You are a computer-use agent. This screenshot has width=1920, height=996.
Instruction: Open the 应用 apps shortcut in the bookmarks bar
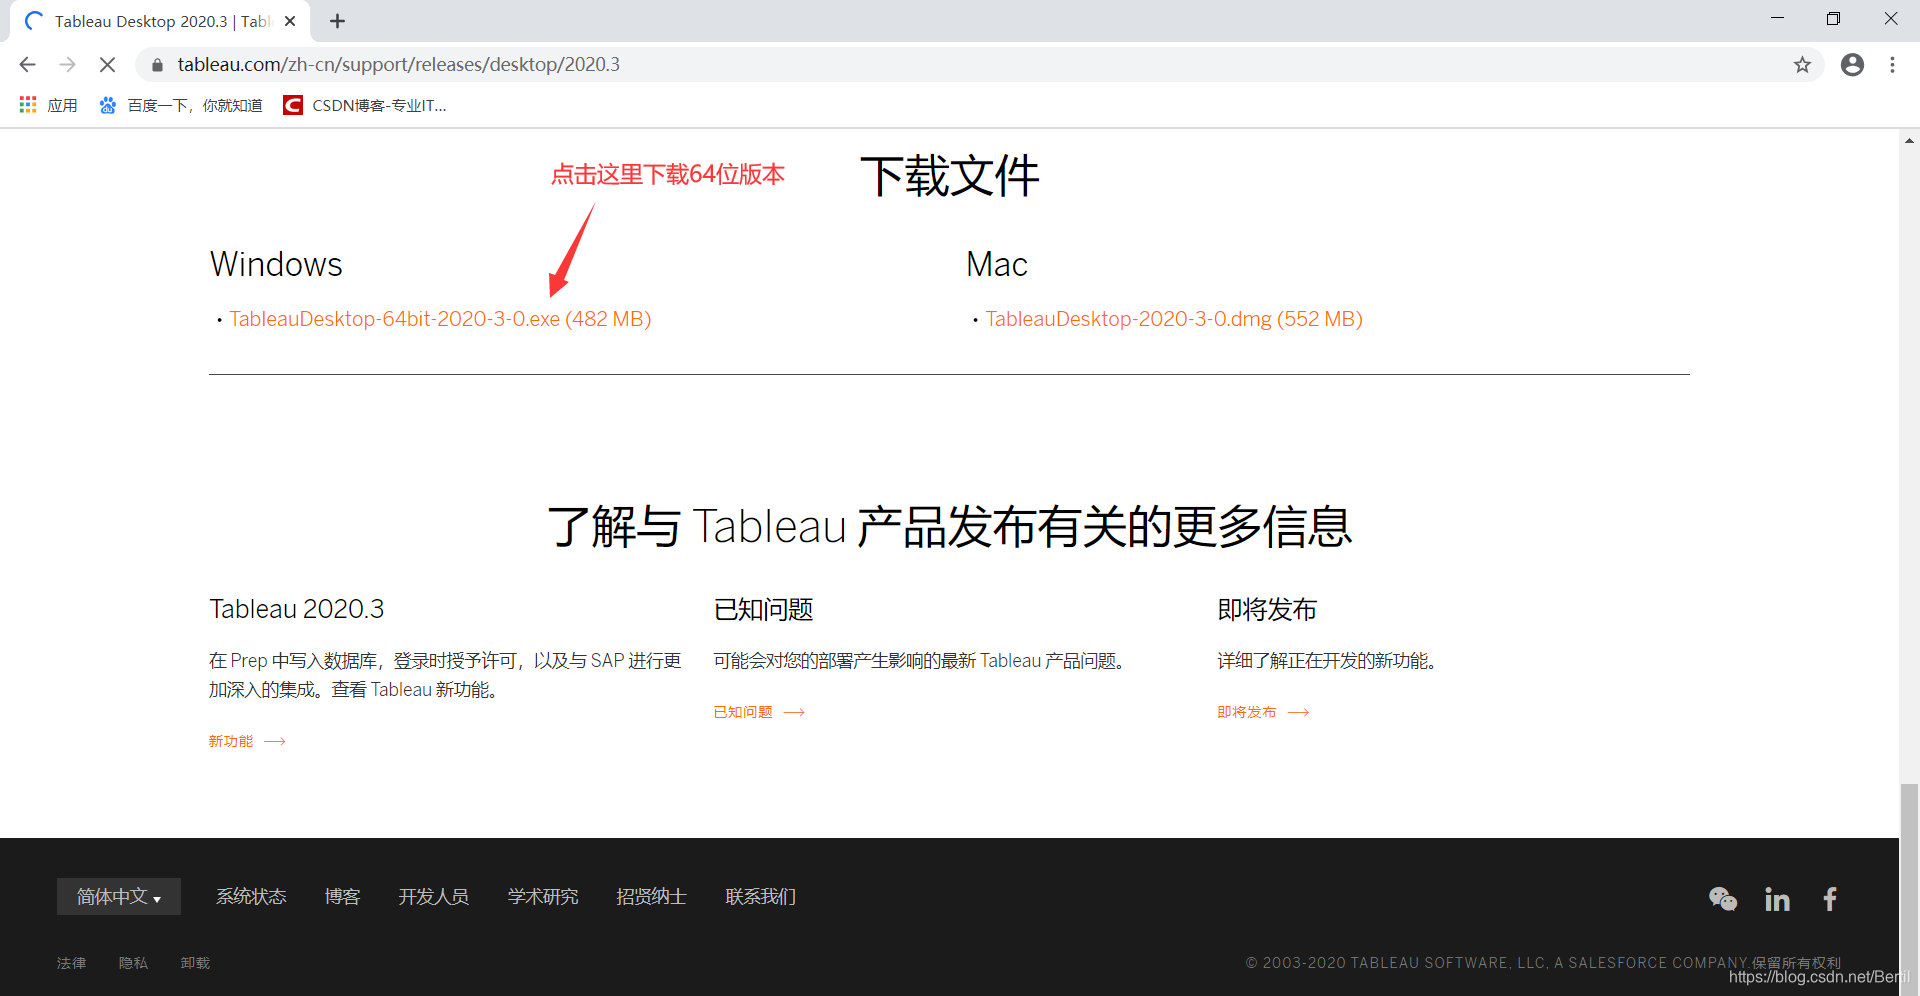pos(48,105)
